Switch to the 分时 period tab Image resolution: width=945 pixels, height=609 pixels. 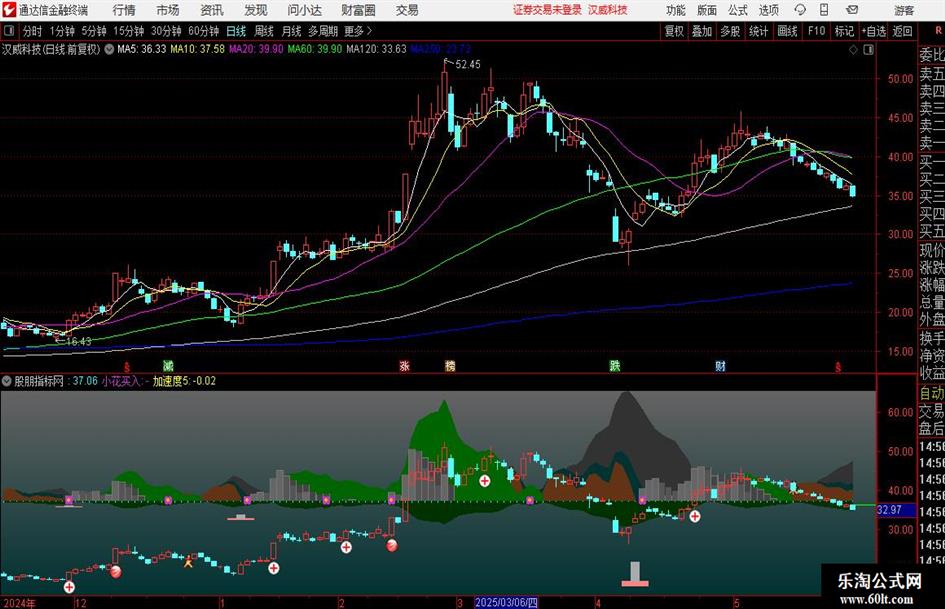33,31
